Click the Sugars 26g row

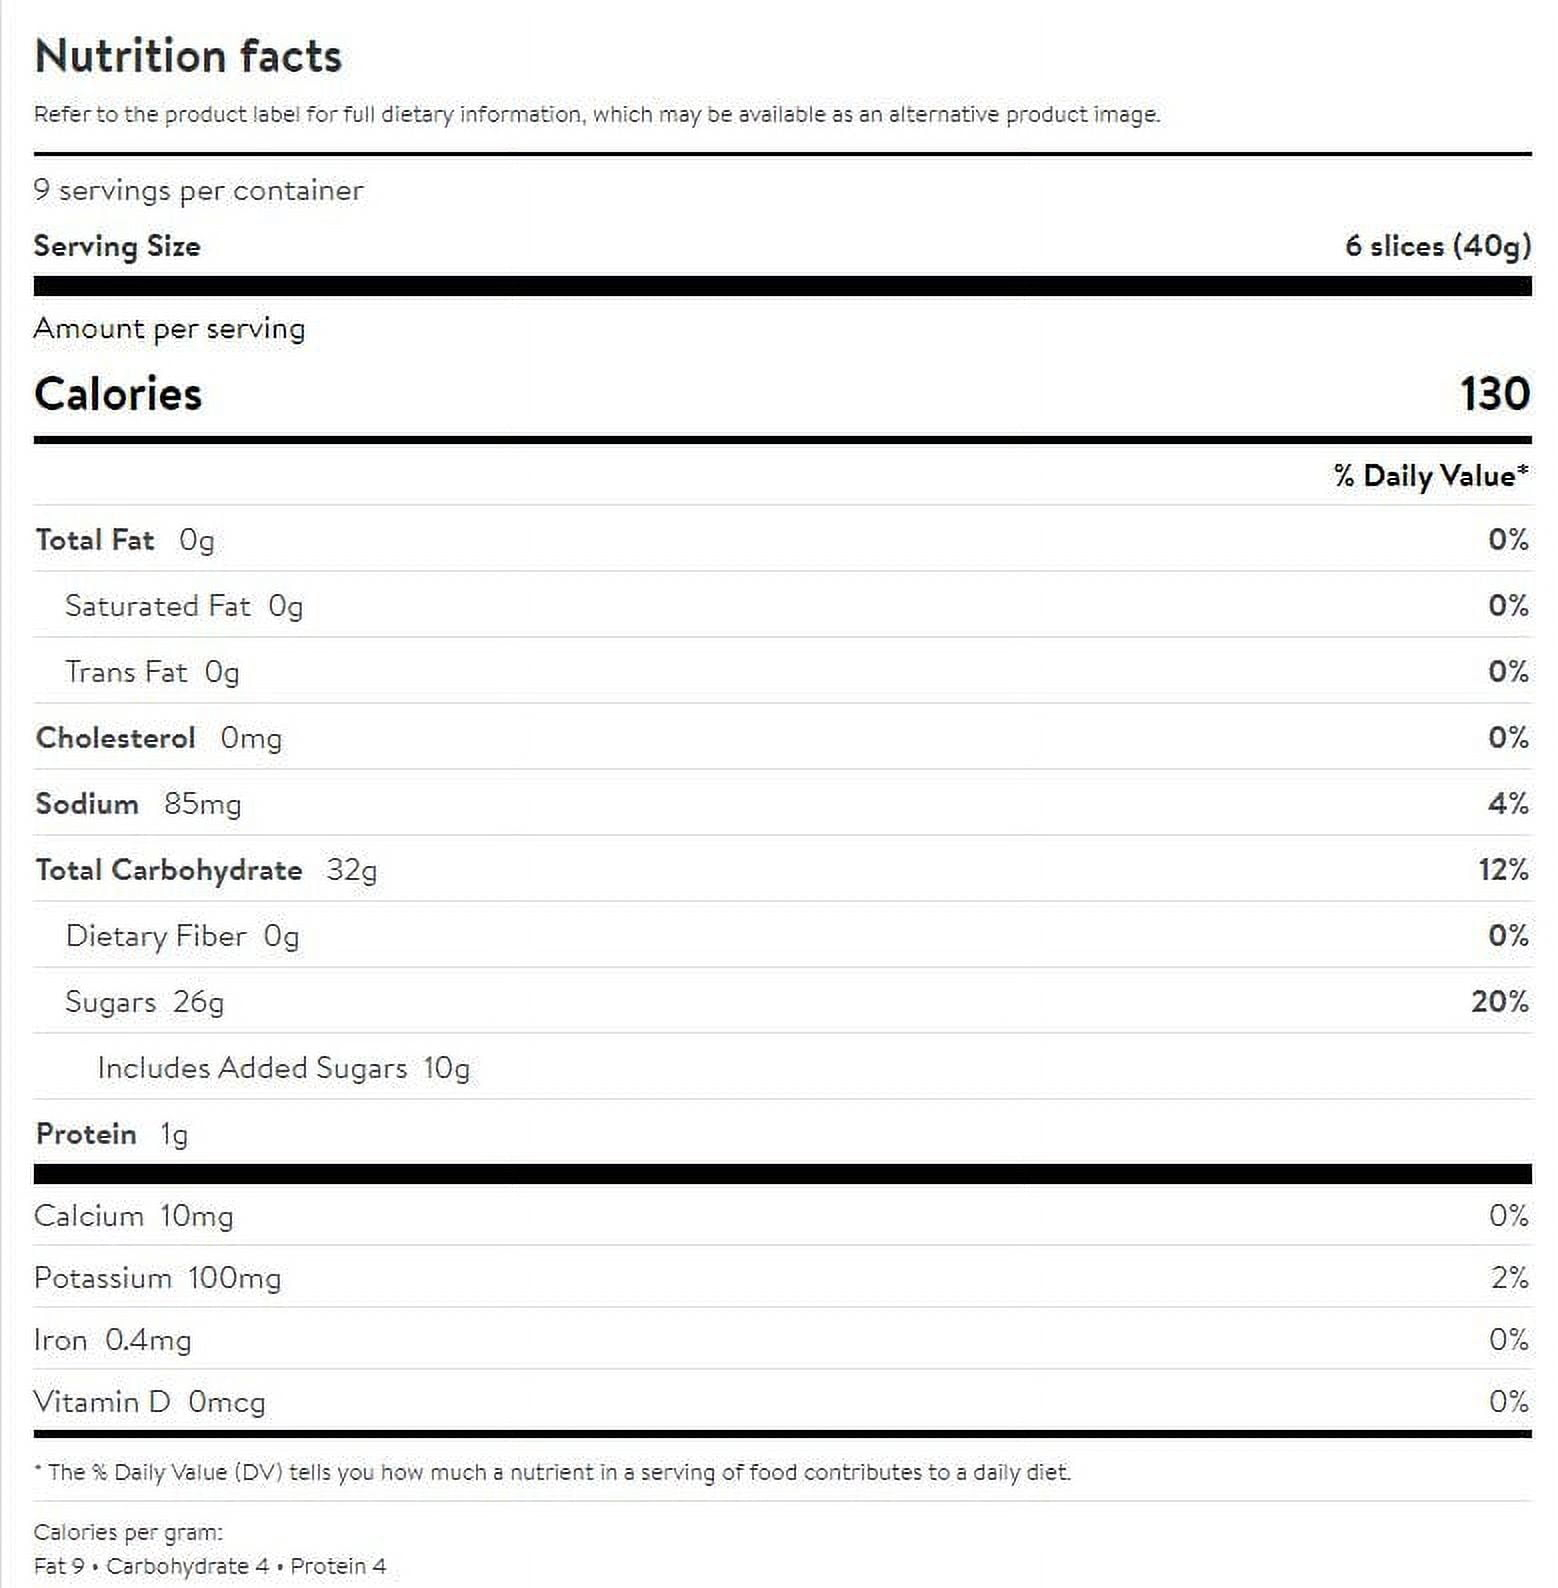coord(782,1001)
